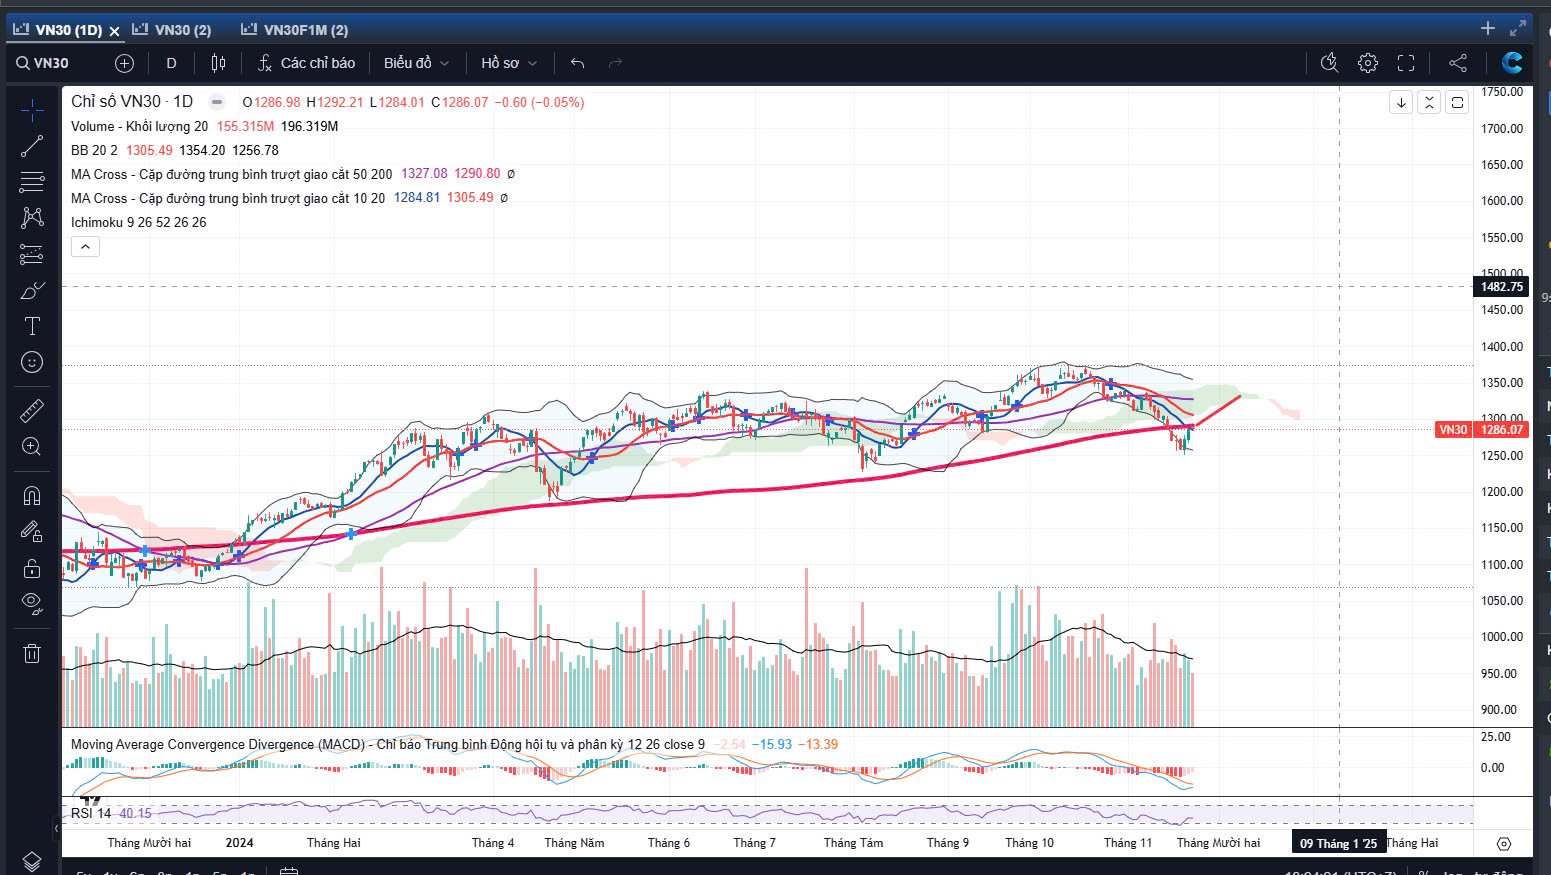Open the quick search lightning icon
The width and height of the screenshot is (1551, 875).
click(1329, 63)
